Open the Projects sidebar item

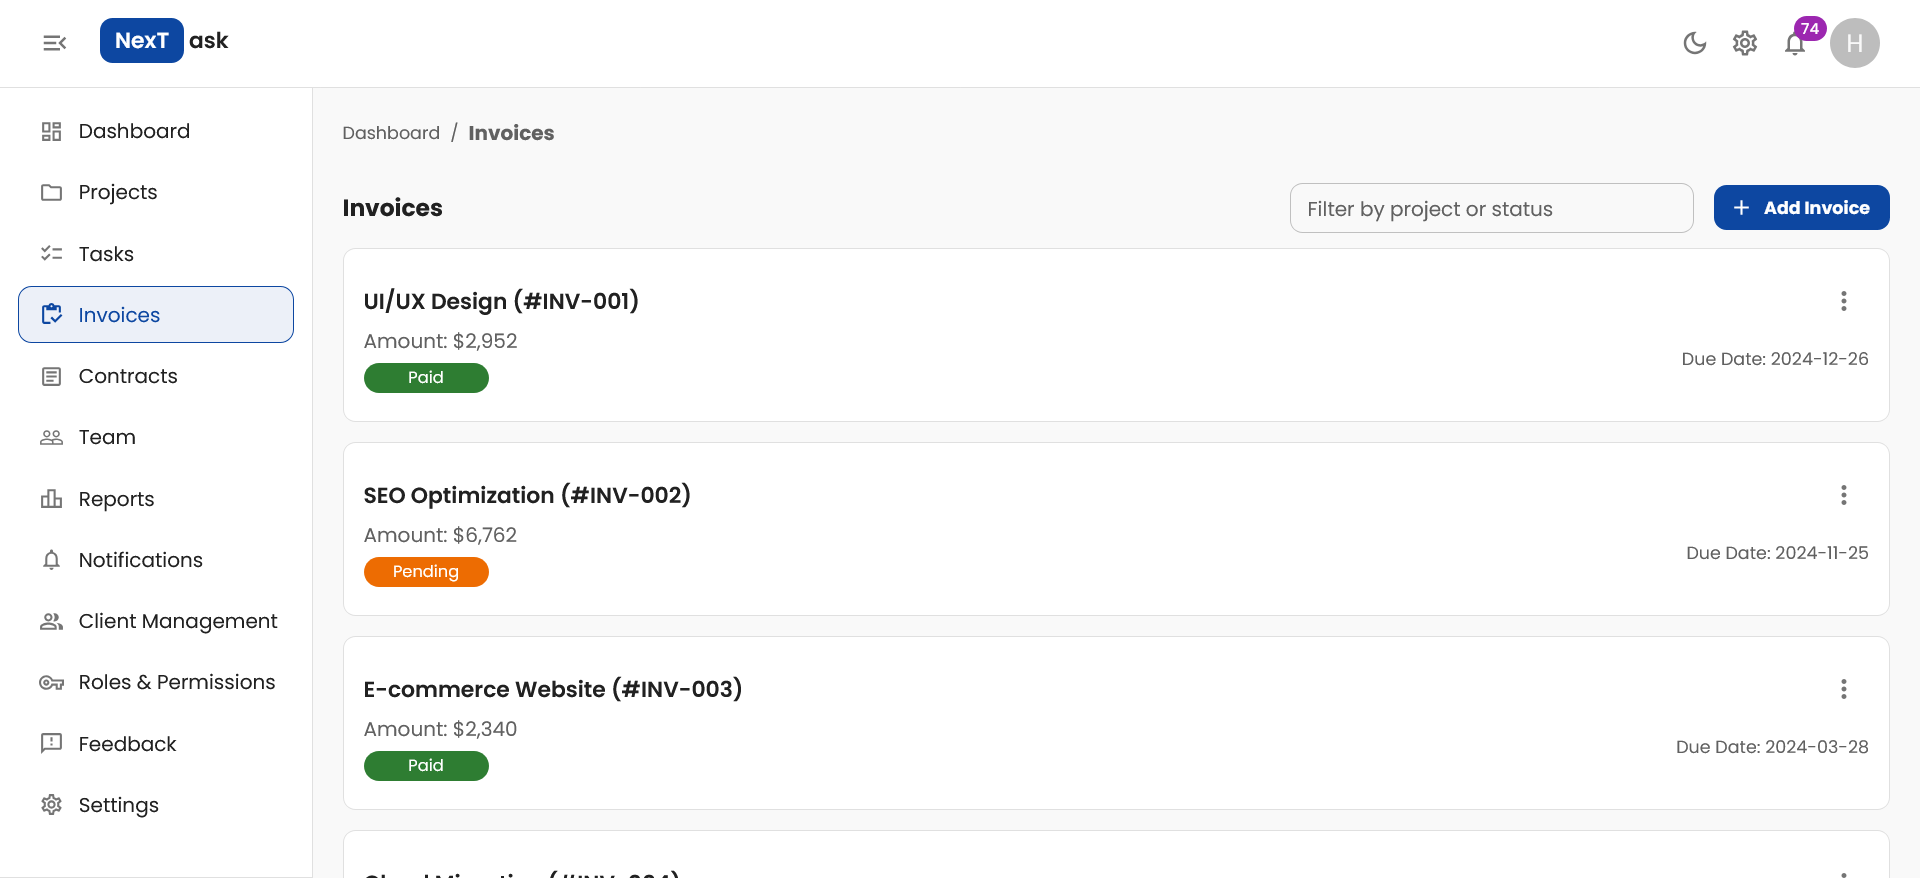click(x=118, y=192)
